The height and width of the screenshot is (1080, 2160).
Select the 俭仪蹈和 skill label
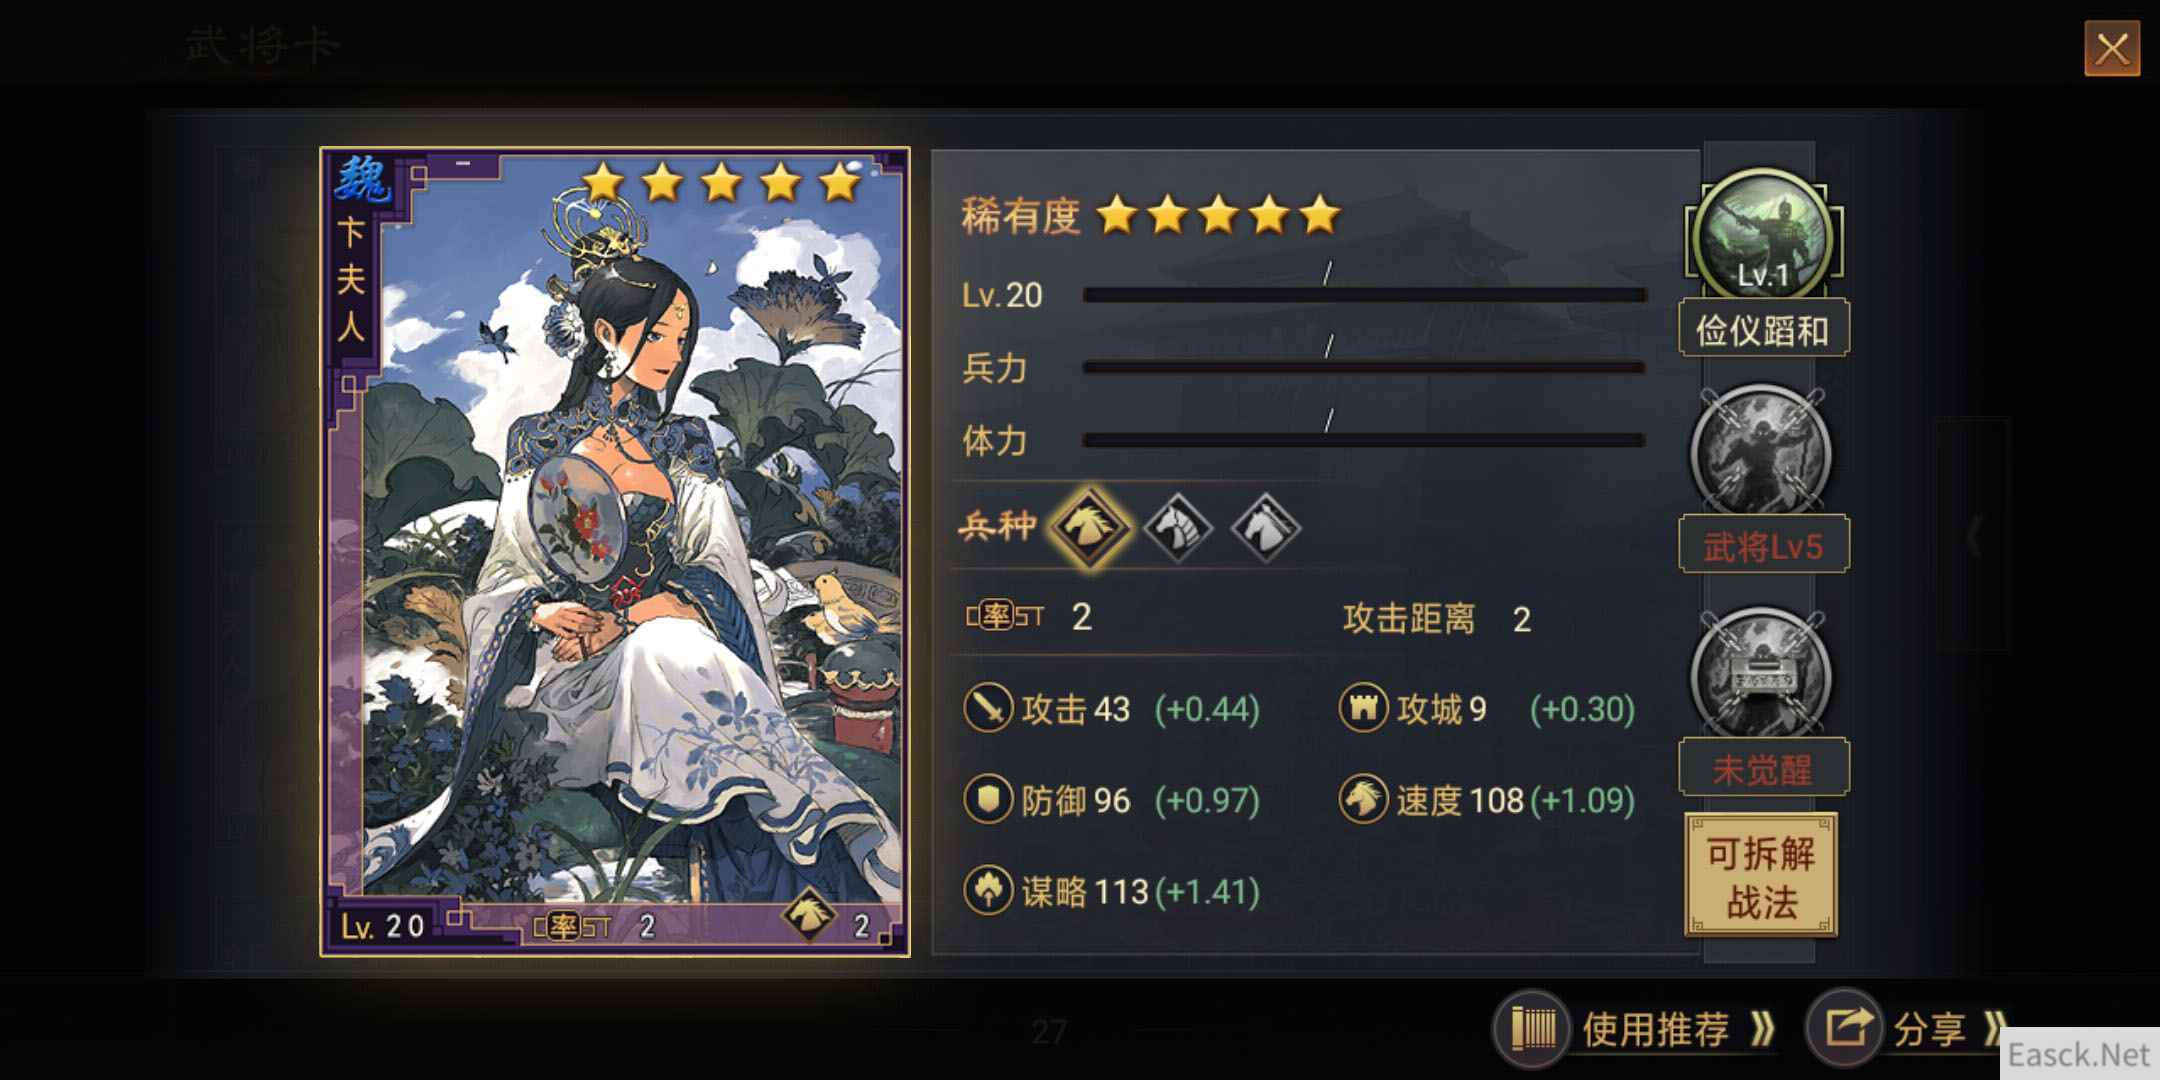[1763, 329]
